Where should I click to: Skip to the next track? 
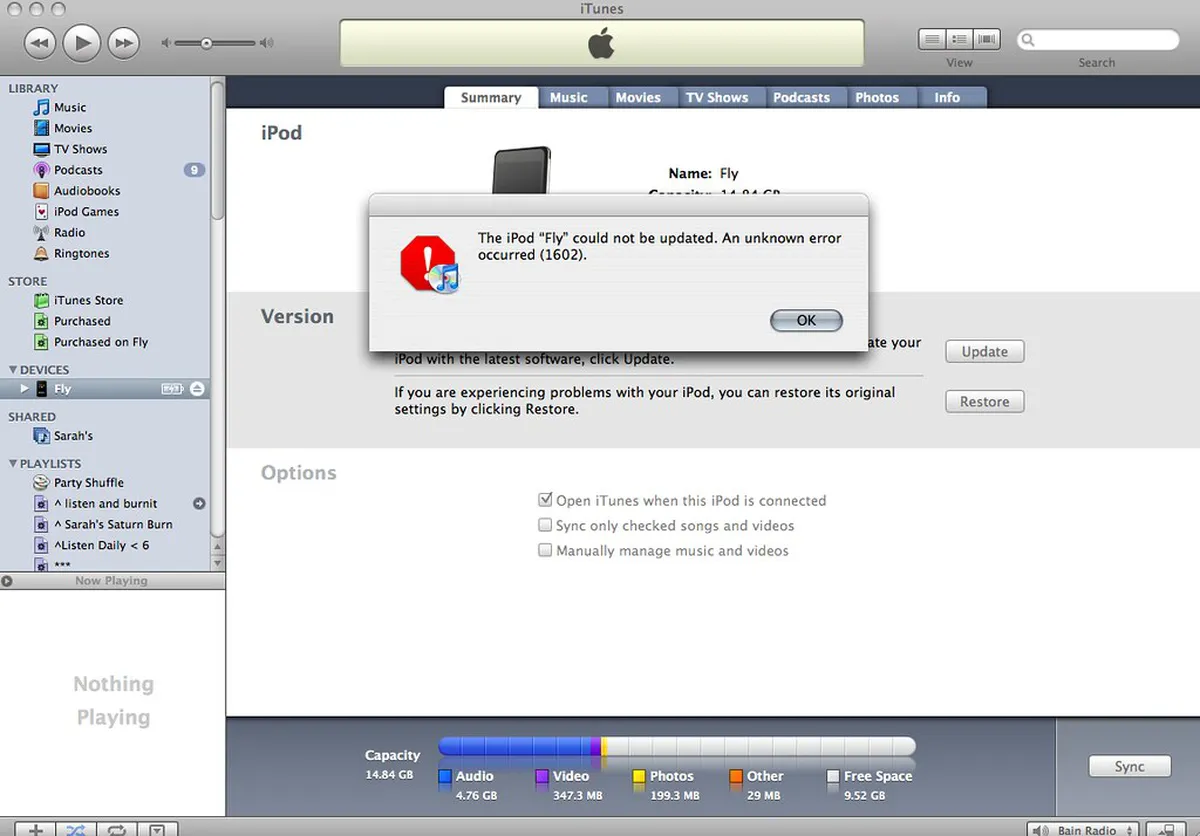pyautogui.click(x=123, y=42)
